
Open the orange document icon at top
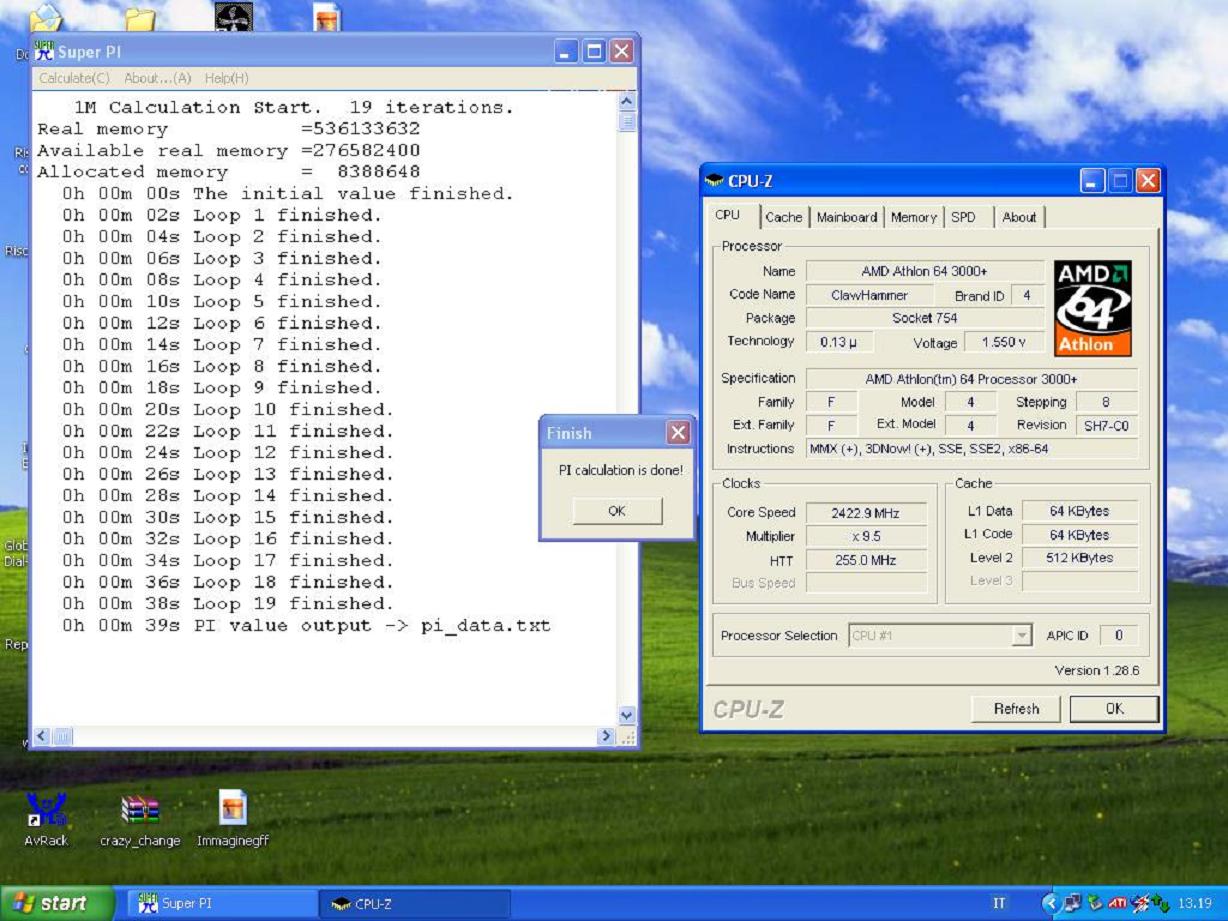pyautogui.click(x=327, y=17)
